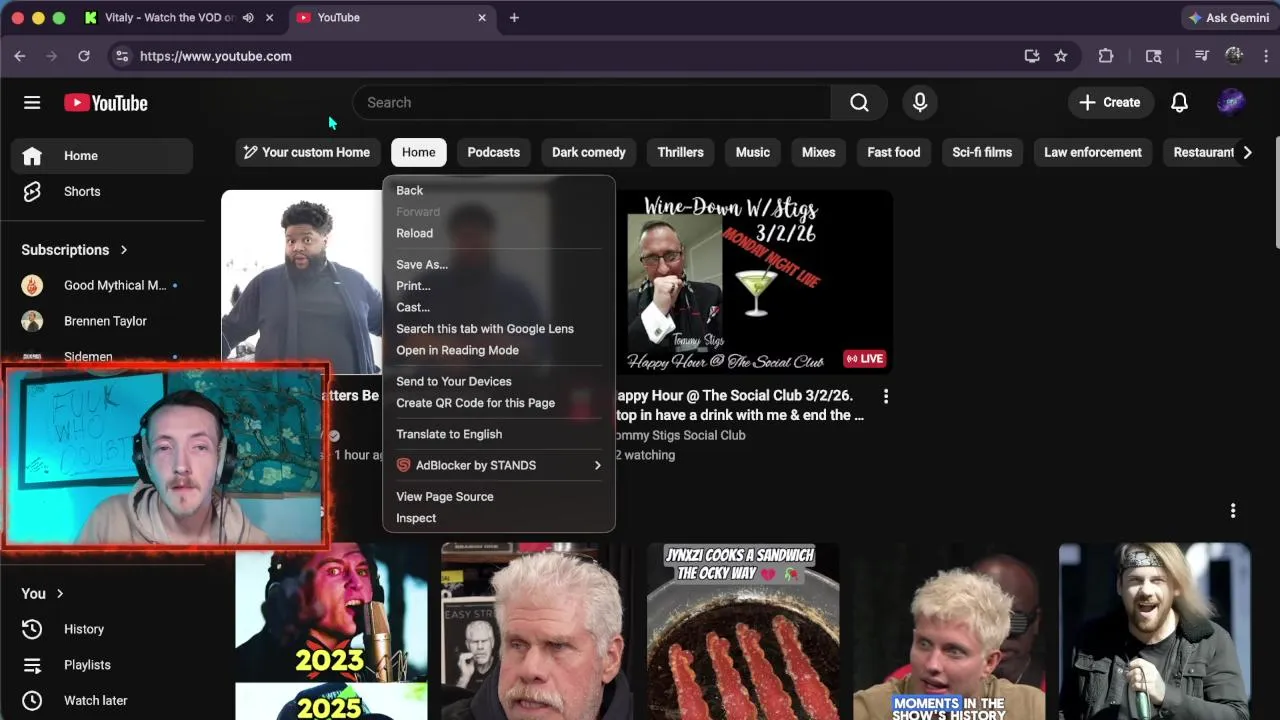The width and height of the screenshot is (1280, 720).
Task: Open a new browser tab
Action: point(514,18)
